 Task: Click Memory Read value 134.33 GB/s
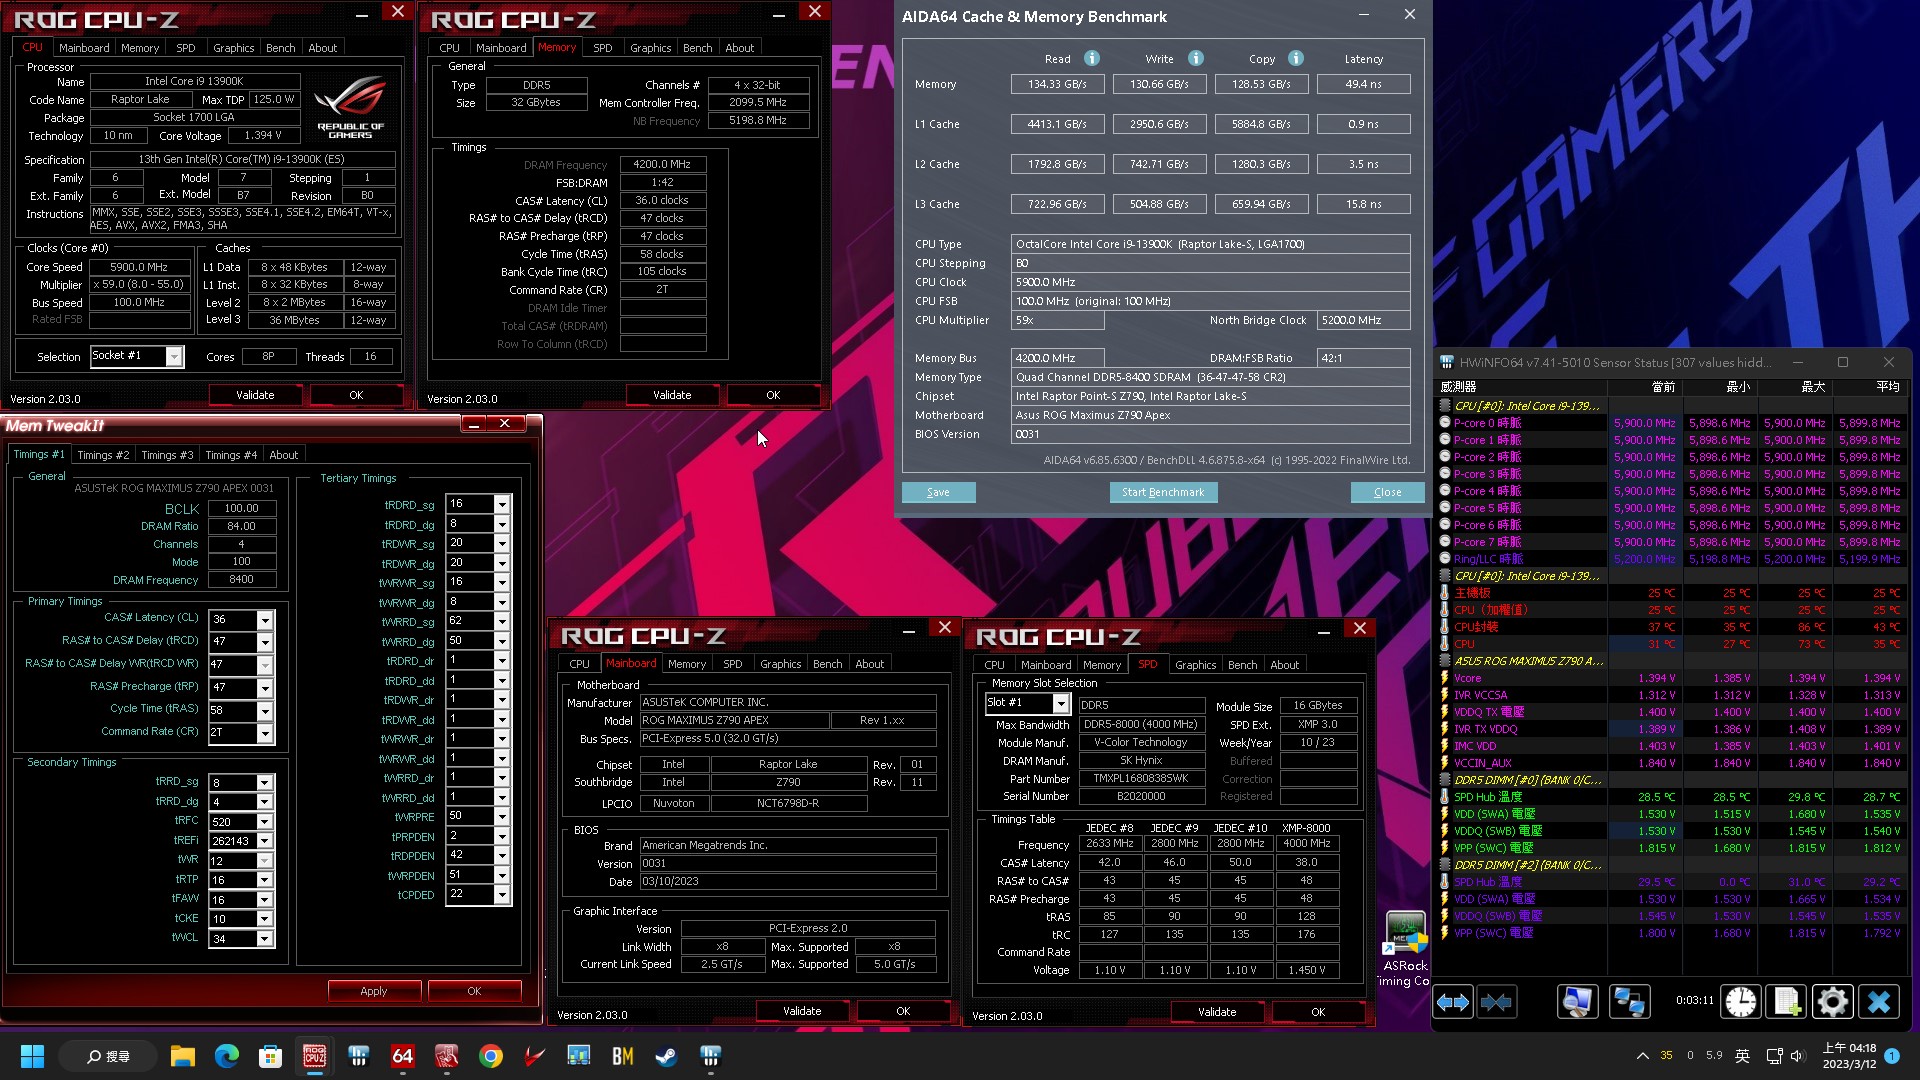(1057, 84)
